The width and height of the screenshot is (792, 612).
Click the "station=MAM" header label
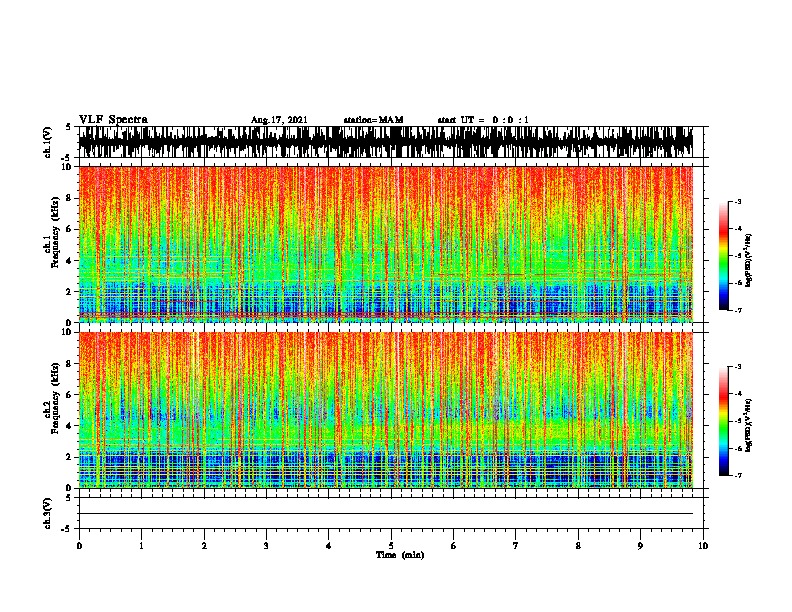[373, 120]
